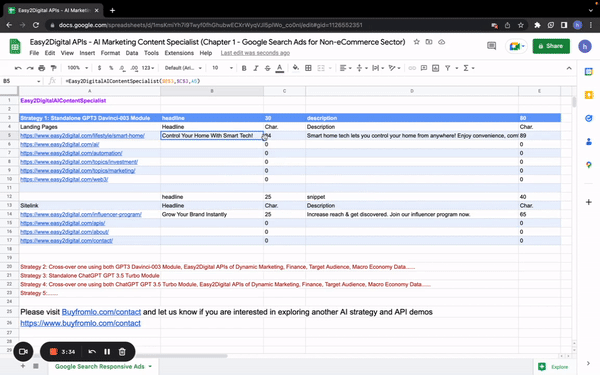Open the font size dropdown
The image size is (600, 375).
click(x=222, y=68)
